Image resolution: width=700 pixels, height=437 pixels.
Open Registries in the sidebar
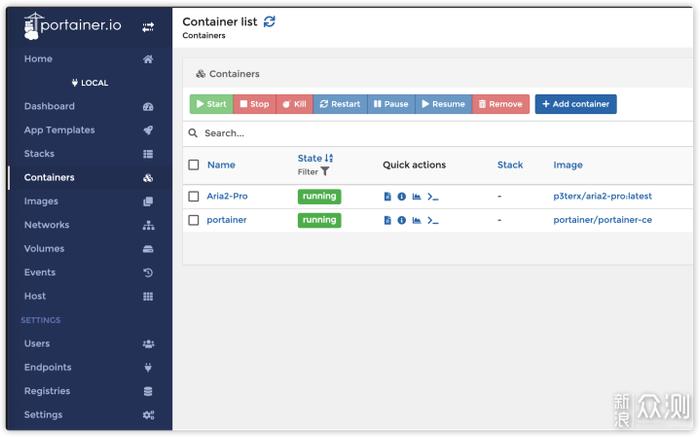coord(47,391)
